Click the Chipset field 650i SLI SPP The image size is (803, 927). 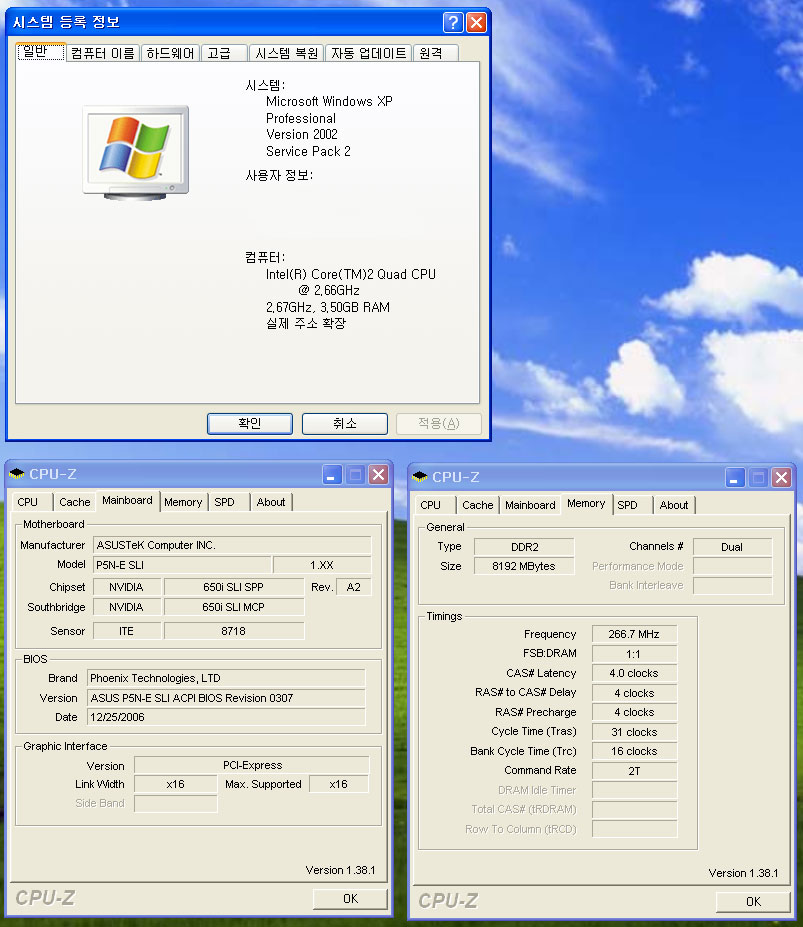234,587
